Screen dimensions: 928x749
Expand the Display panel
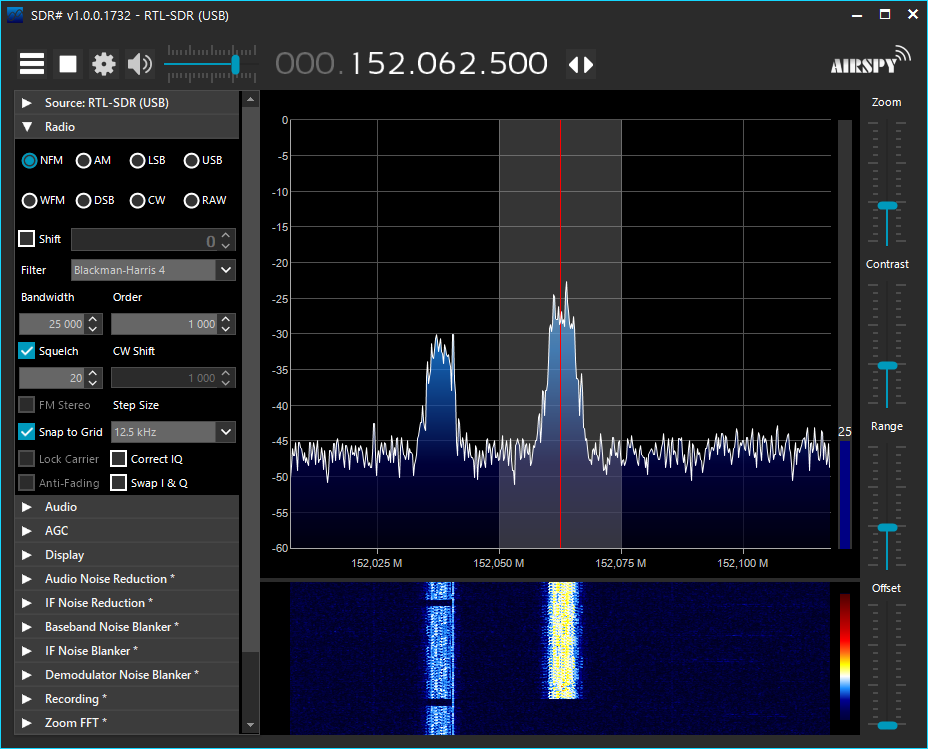point(127,555)
